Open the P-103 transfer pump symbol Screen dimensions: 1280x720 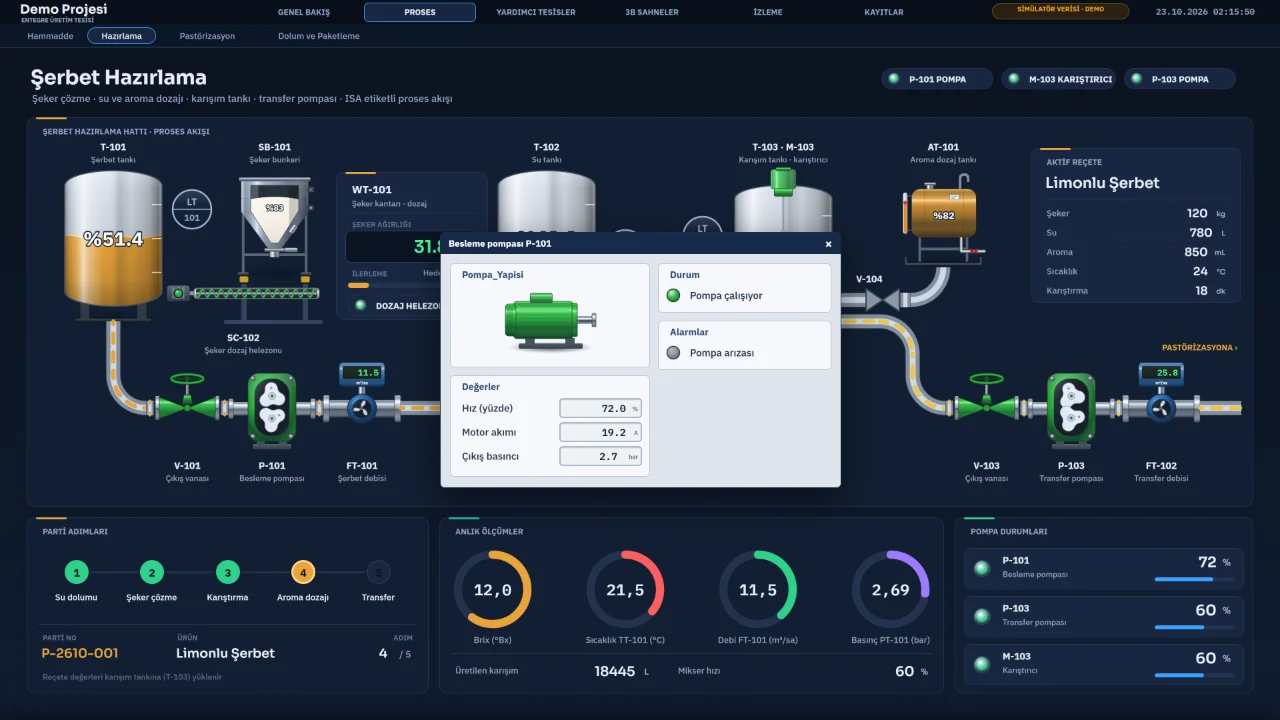[1071, 407]
